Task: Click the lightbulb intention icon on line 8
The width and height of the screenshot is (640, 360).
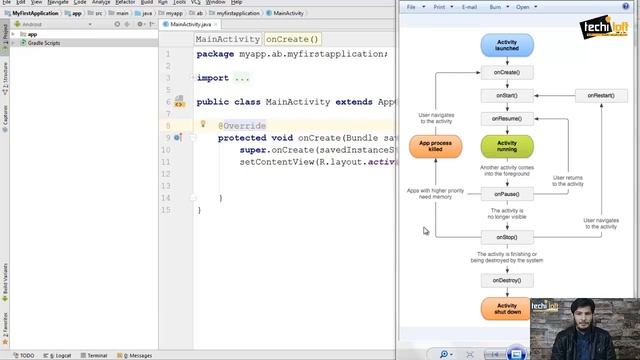Action: pyautogui.click(x=203, y=124)
